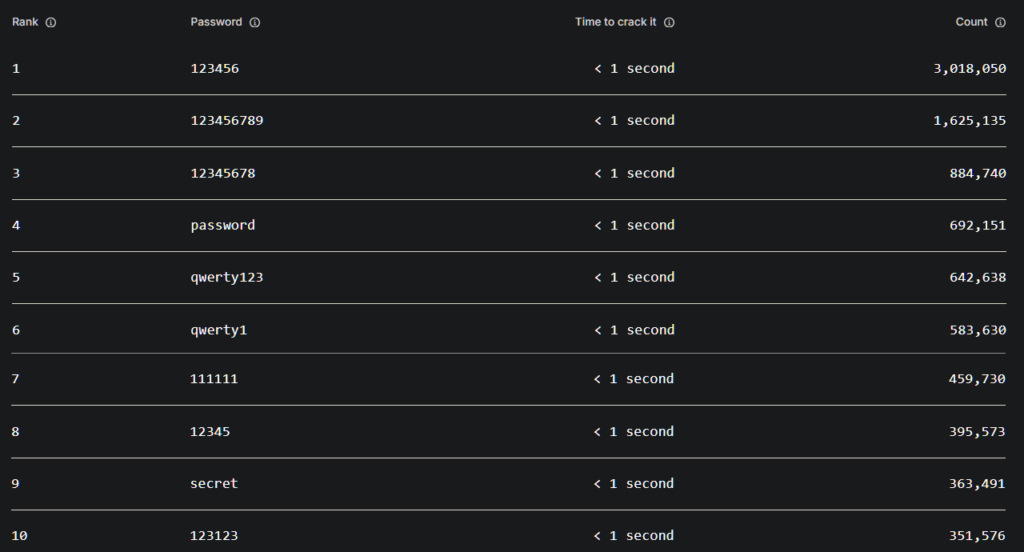Click the Count column header text

[x=971, y=22]
